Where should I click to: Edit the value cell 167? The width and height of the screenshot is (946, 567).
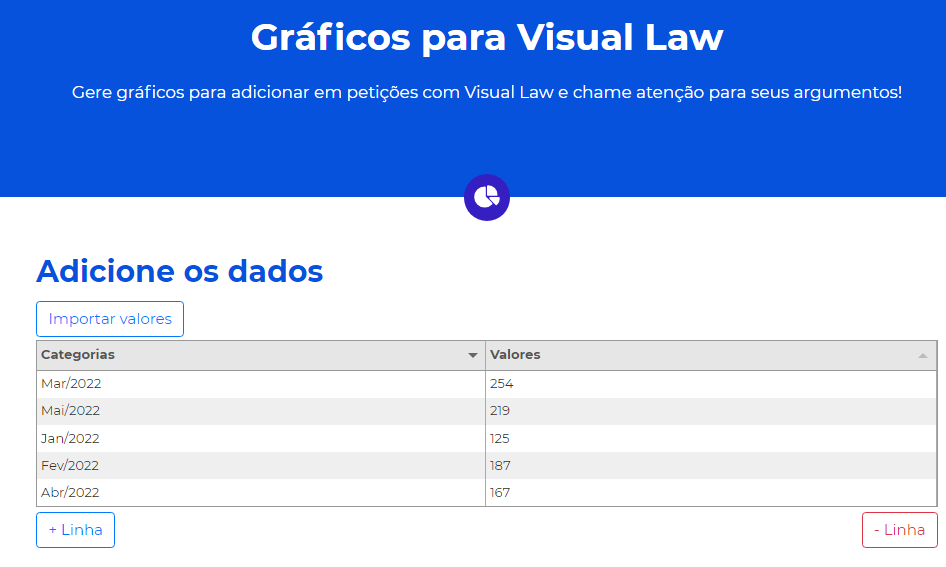click(x=711, y=493)
